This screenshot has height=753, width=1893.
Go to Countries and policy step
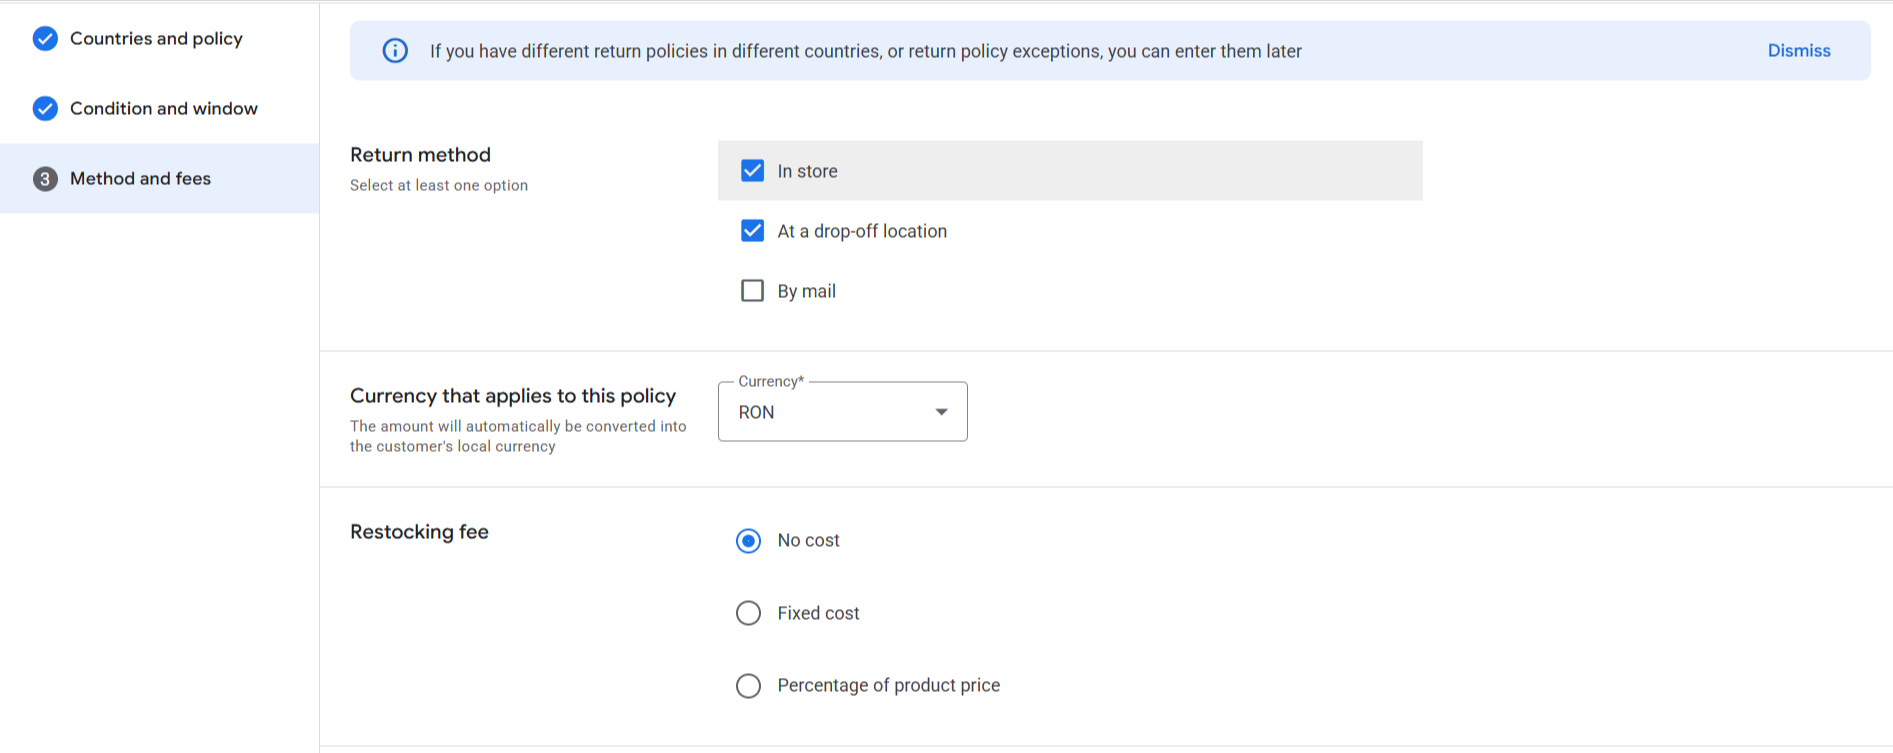click(156, 38)
